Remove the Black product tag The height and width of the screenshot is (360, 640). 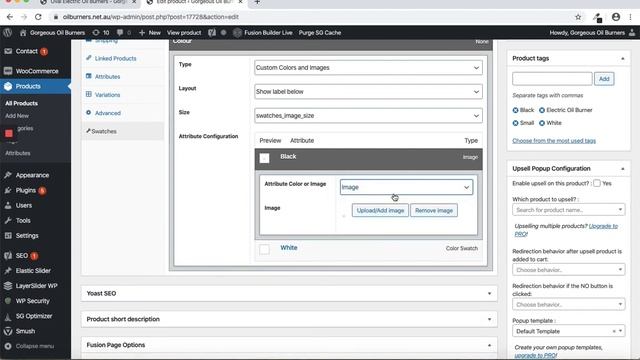tap(515, 110)
